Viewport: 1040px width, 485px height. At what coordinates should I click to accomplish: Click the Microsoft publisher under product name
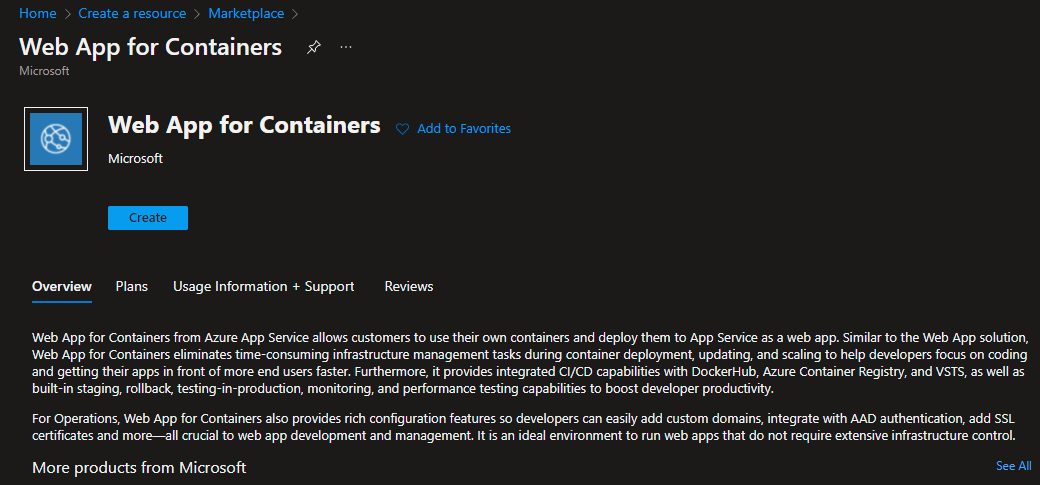point(135,158)
